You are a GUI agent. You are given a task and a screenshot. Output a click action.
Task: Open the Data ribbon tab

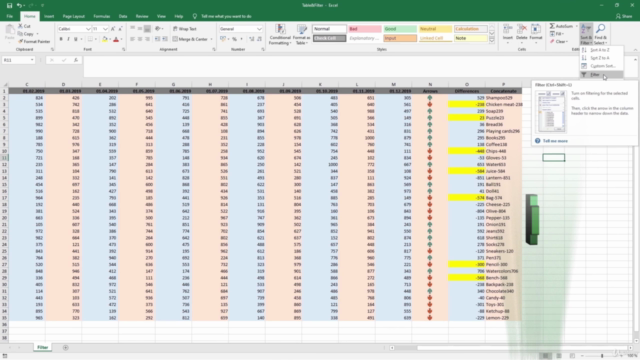(x=123, y=16)
